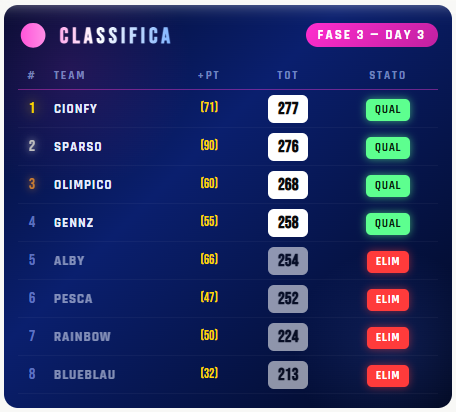Click the ELIM badge for BLUEBLAU
This screenshot has width=456, height=412.
pos(388,376)
